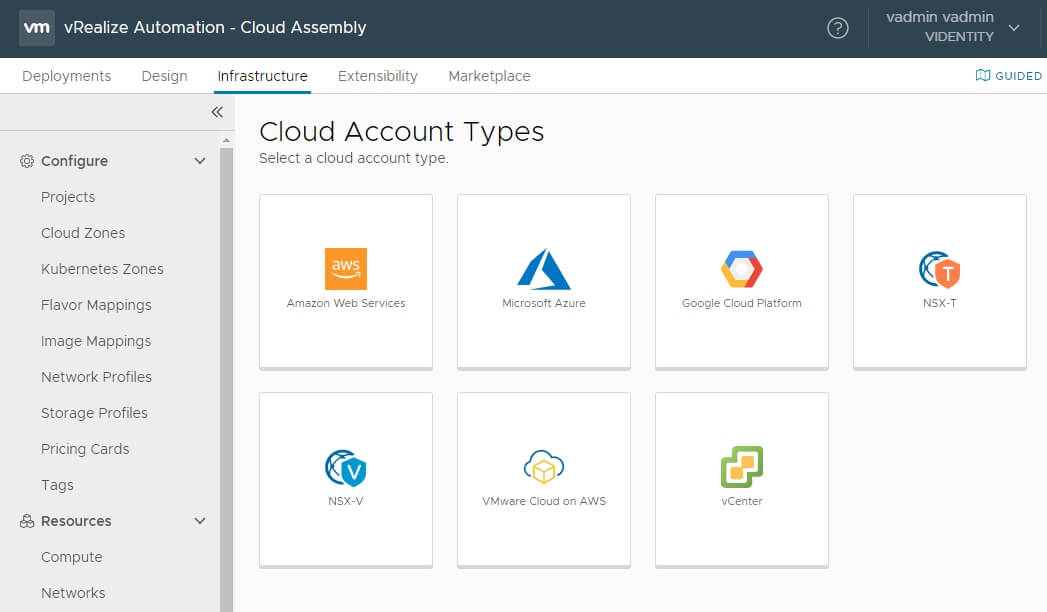Select the Amazon Web Services icon

pyautogui.click(x=346, y=269)
